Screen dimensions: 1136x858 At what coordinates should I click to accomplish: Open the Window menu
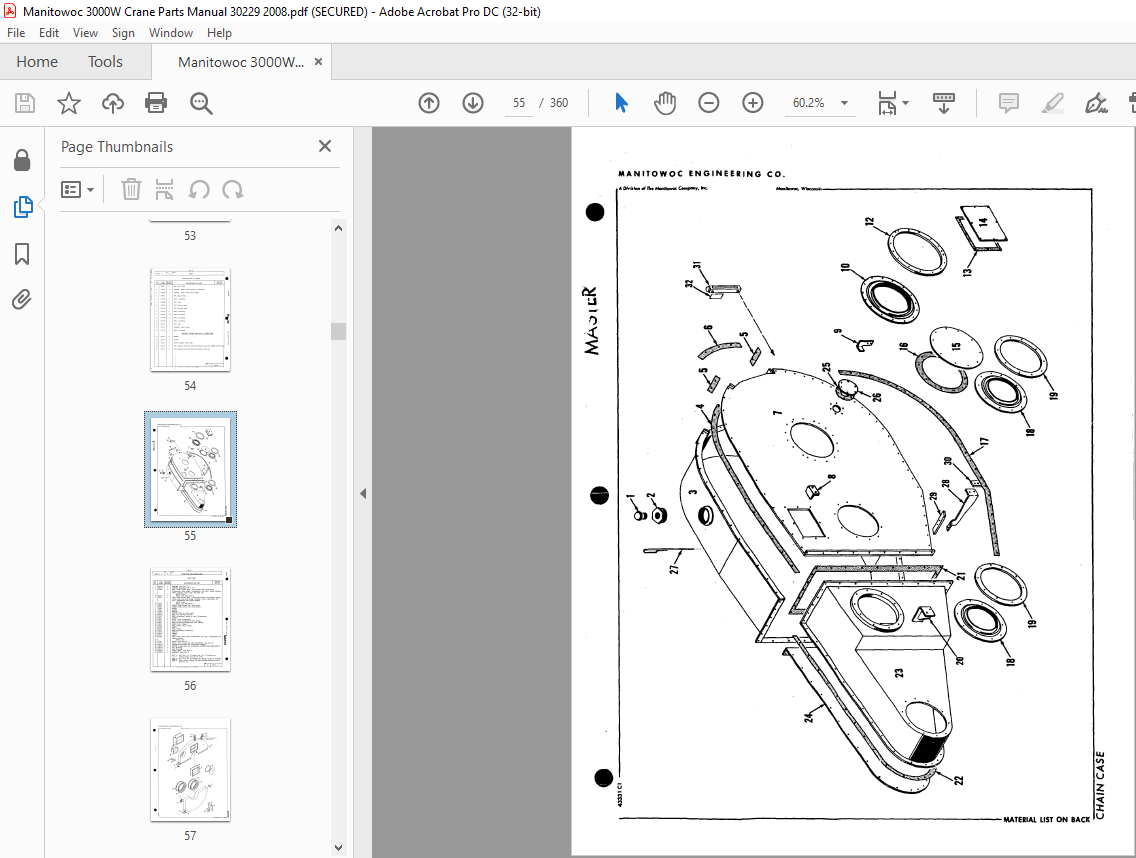tap(171, 33)
